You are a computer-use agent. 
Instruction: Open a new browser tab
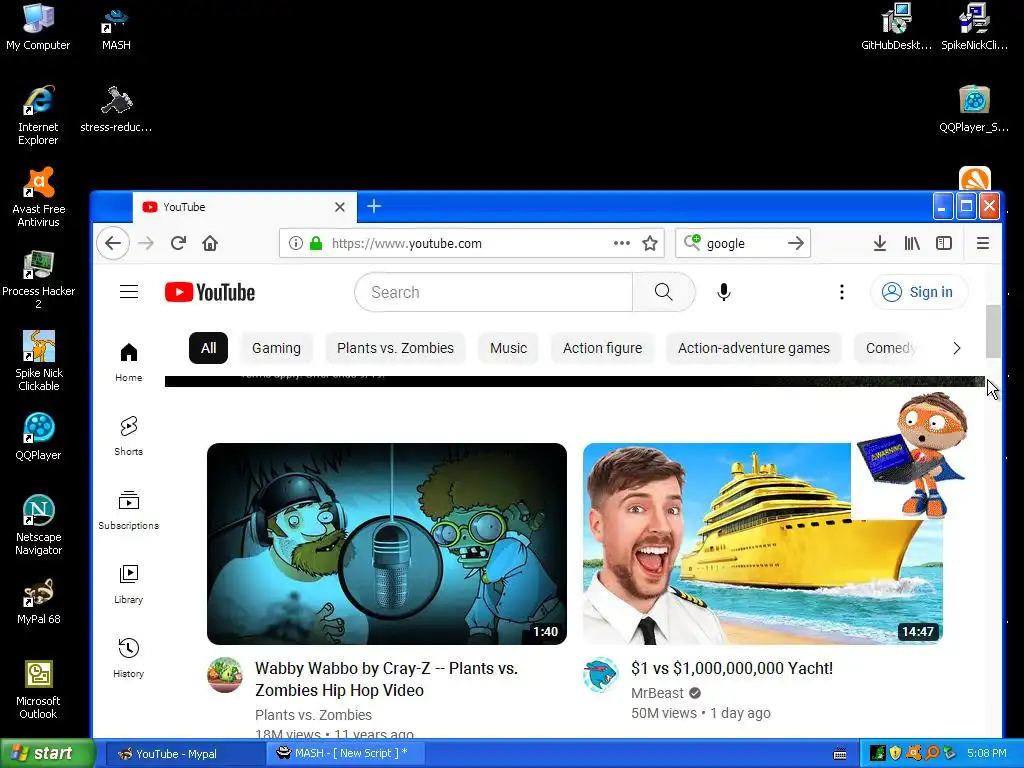coord(374,206)
